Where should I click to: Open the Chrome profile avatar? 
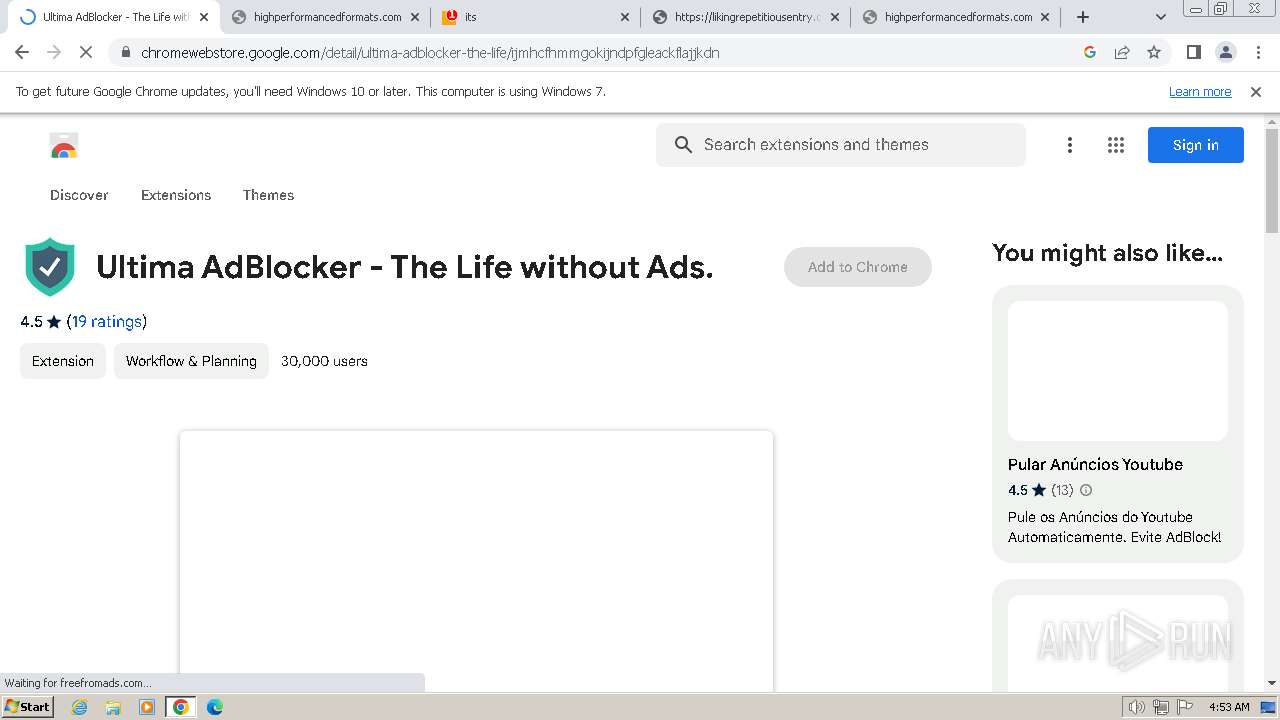1225,52
